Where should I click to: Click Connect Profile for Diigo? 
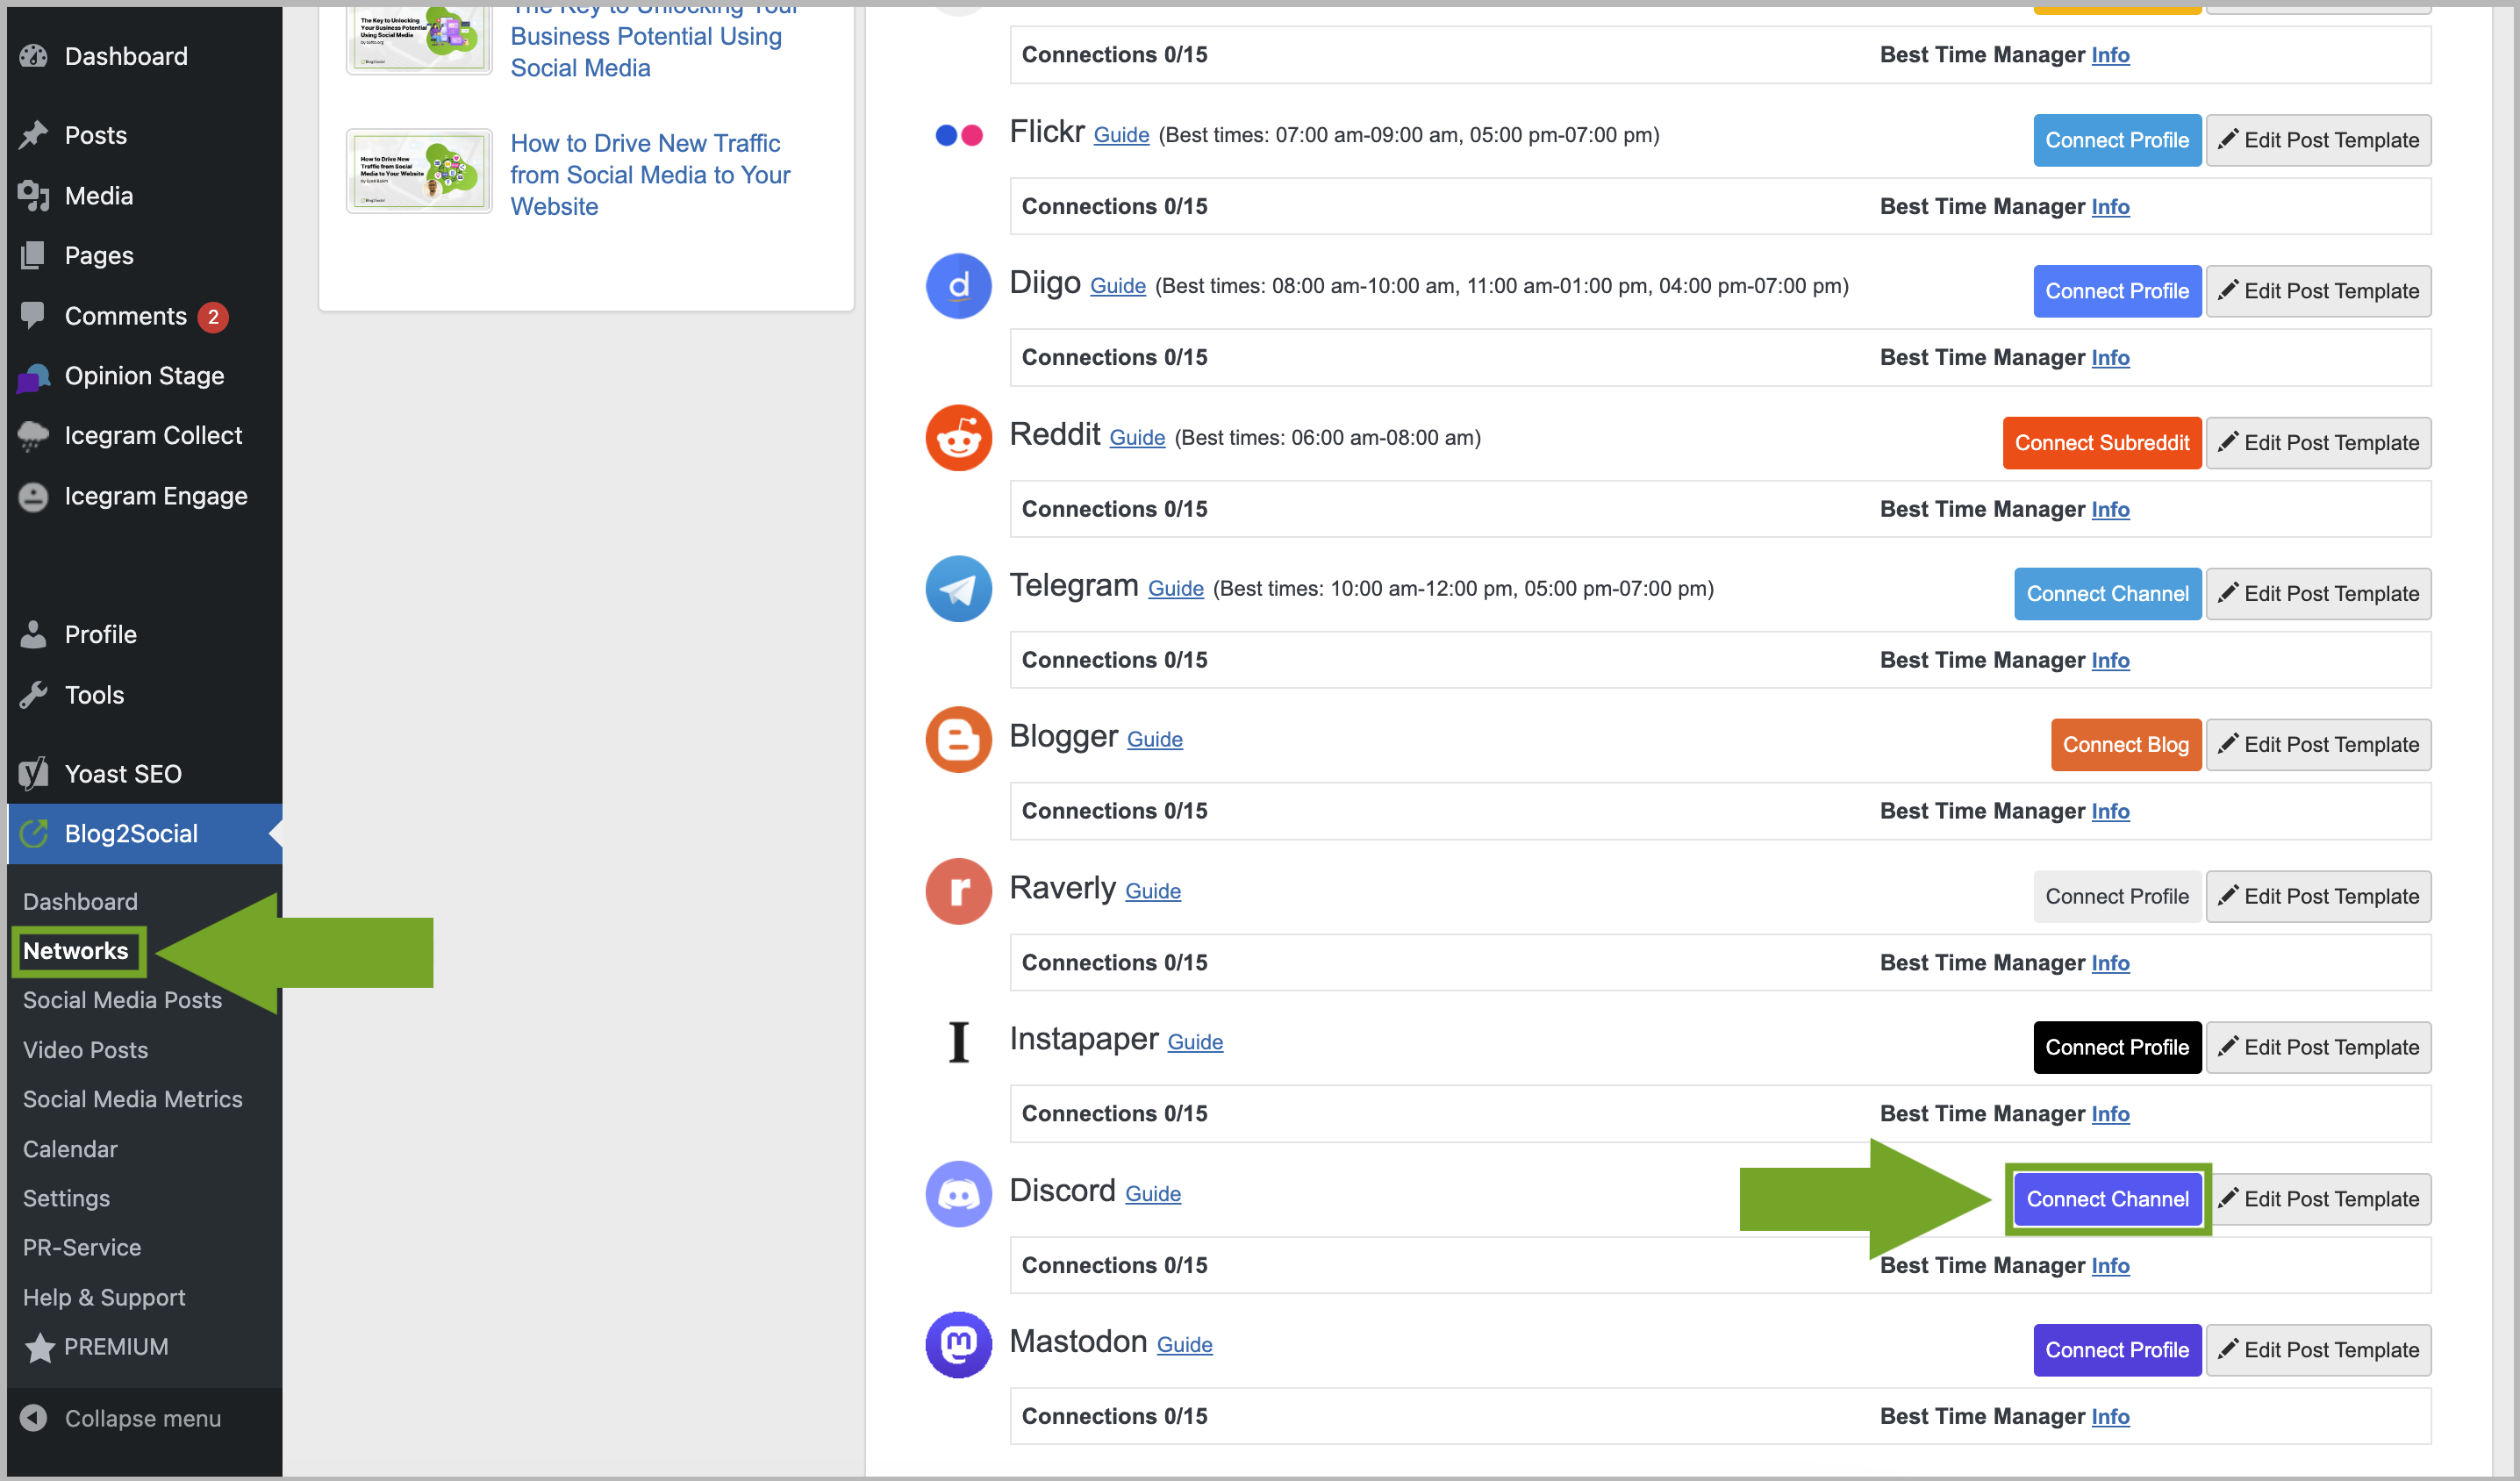click(x=2117, y=292)
